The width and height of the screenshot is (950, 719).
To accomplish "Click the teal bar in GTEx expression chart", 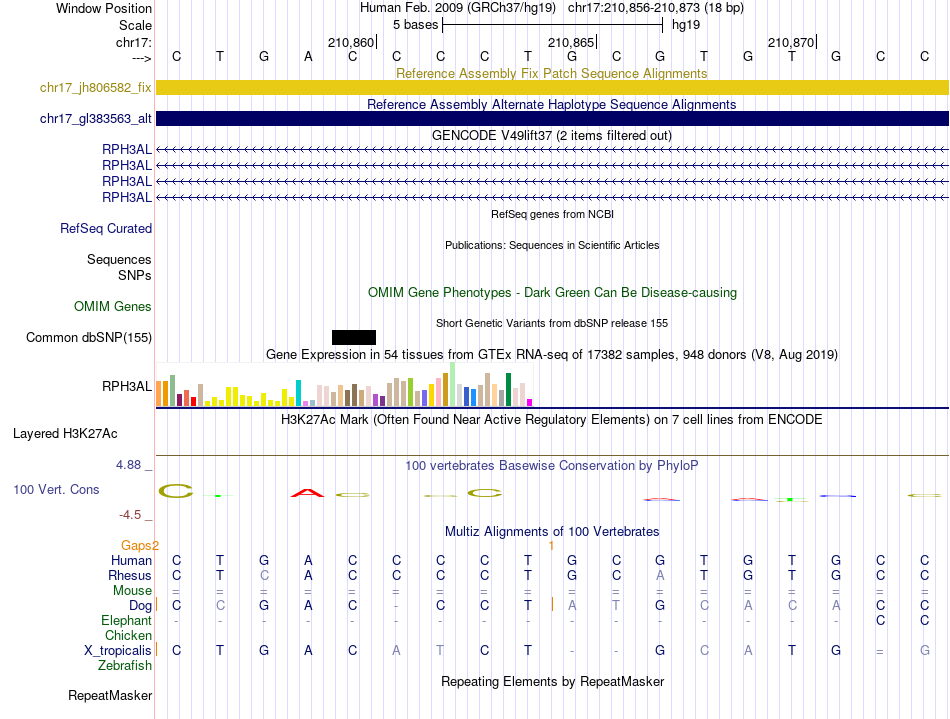I will pyautogui.click(x=298, y=393).
